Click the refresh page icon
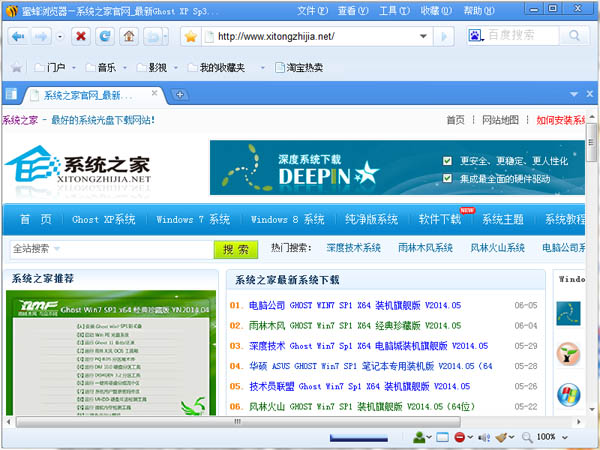This screenshot has height=450, width=600. pyautogui.click(x=104, y=37)
